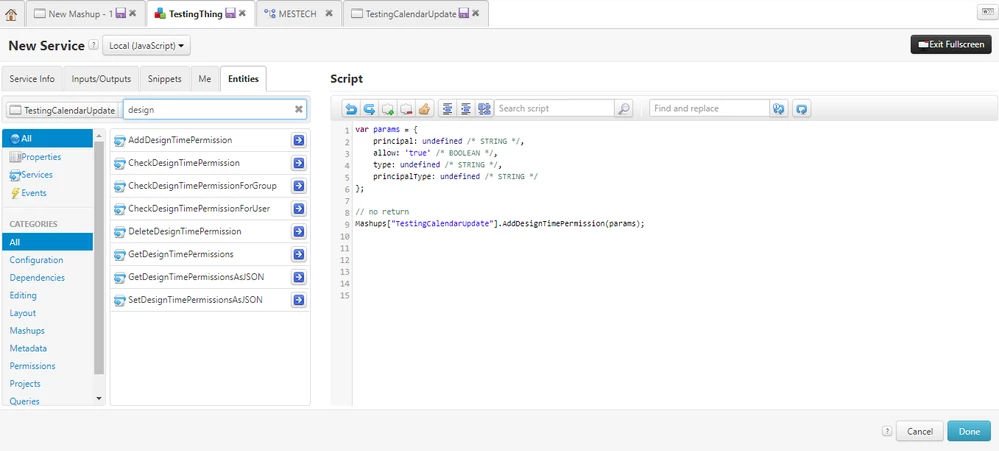Click the undo arrow in script toolbar
Viewport: 999px width, 451px height.
pyautogui.click(x=351, y=109)
